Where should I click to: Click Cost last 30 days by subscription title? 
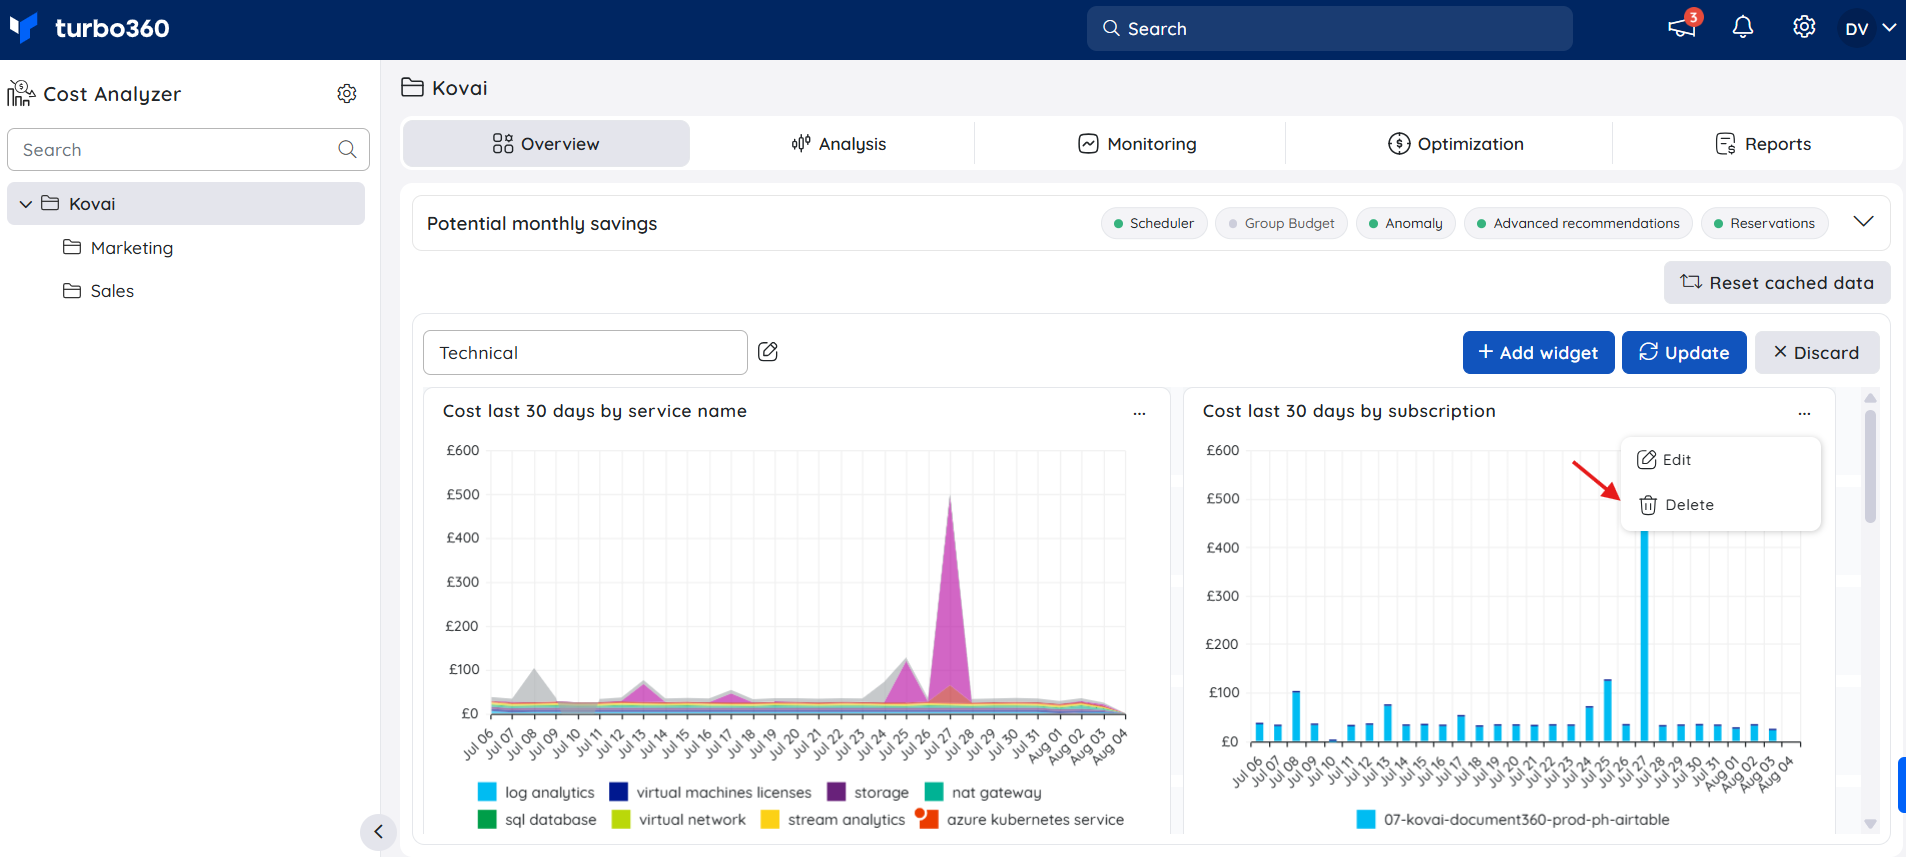[1349, 411]
